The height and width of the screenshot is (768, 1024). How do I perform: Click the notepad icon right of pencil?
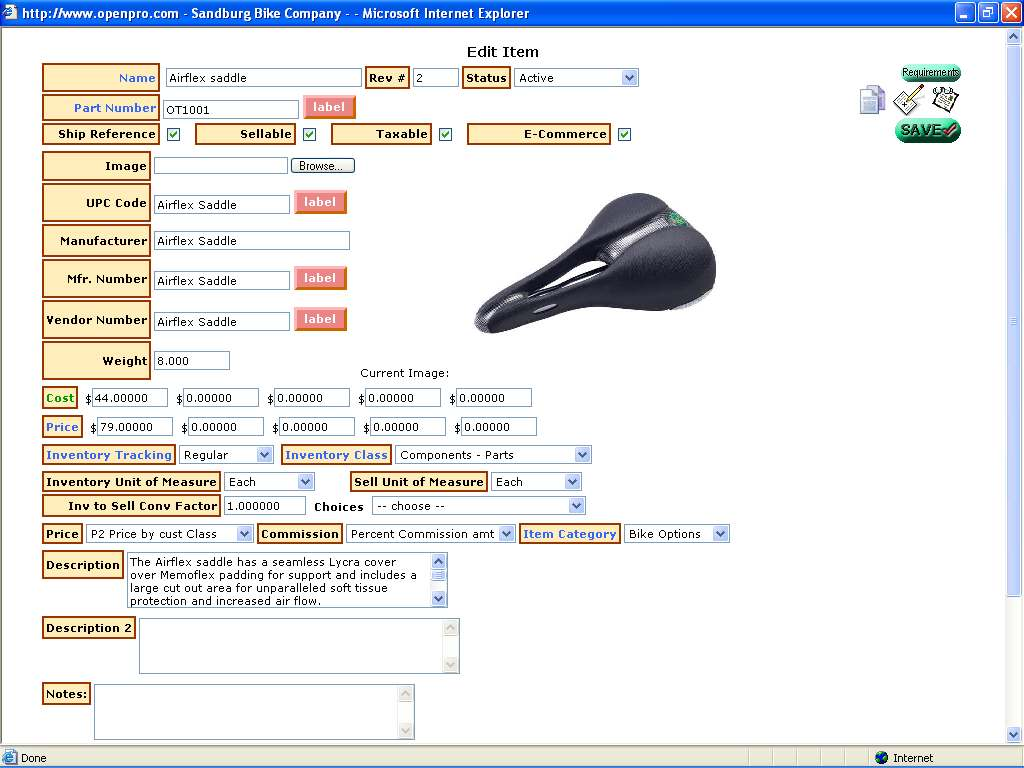(x=945, y=98)
